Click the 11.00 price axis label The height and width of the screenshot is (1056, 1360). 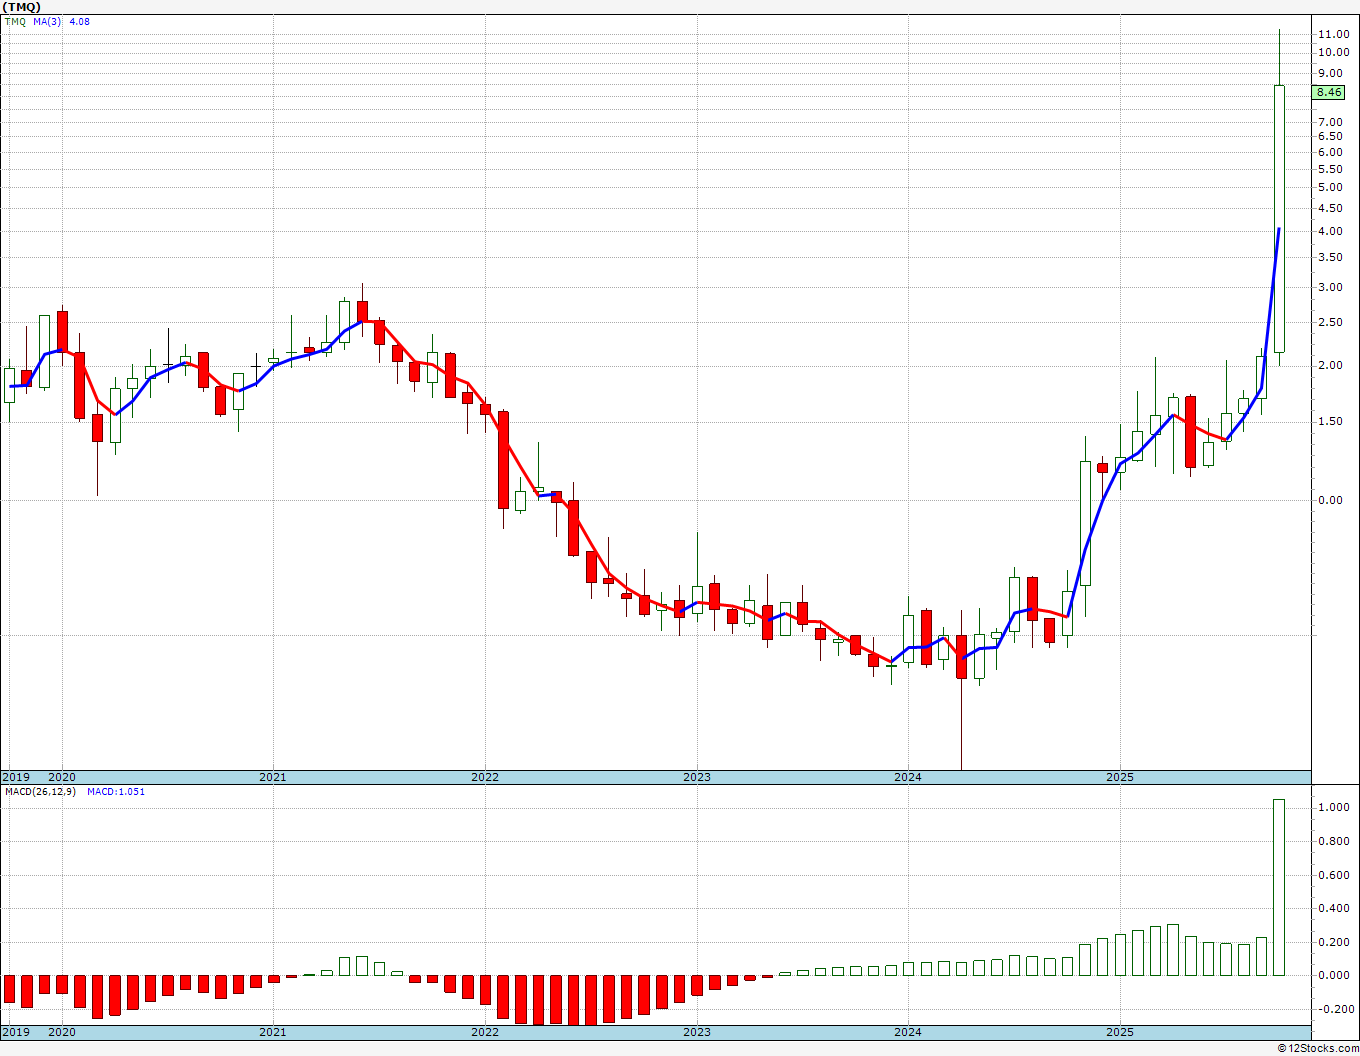pos(1333,34)
